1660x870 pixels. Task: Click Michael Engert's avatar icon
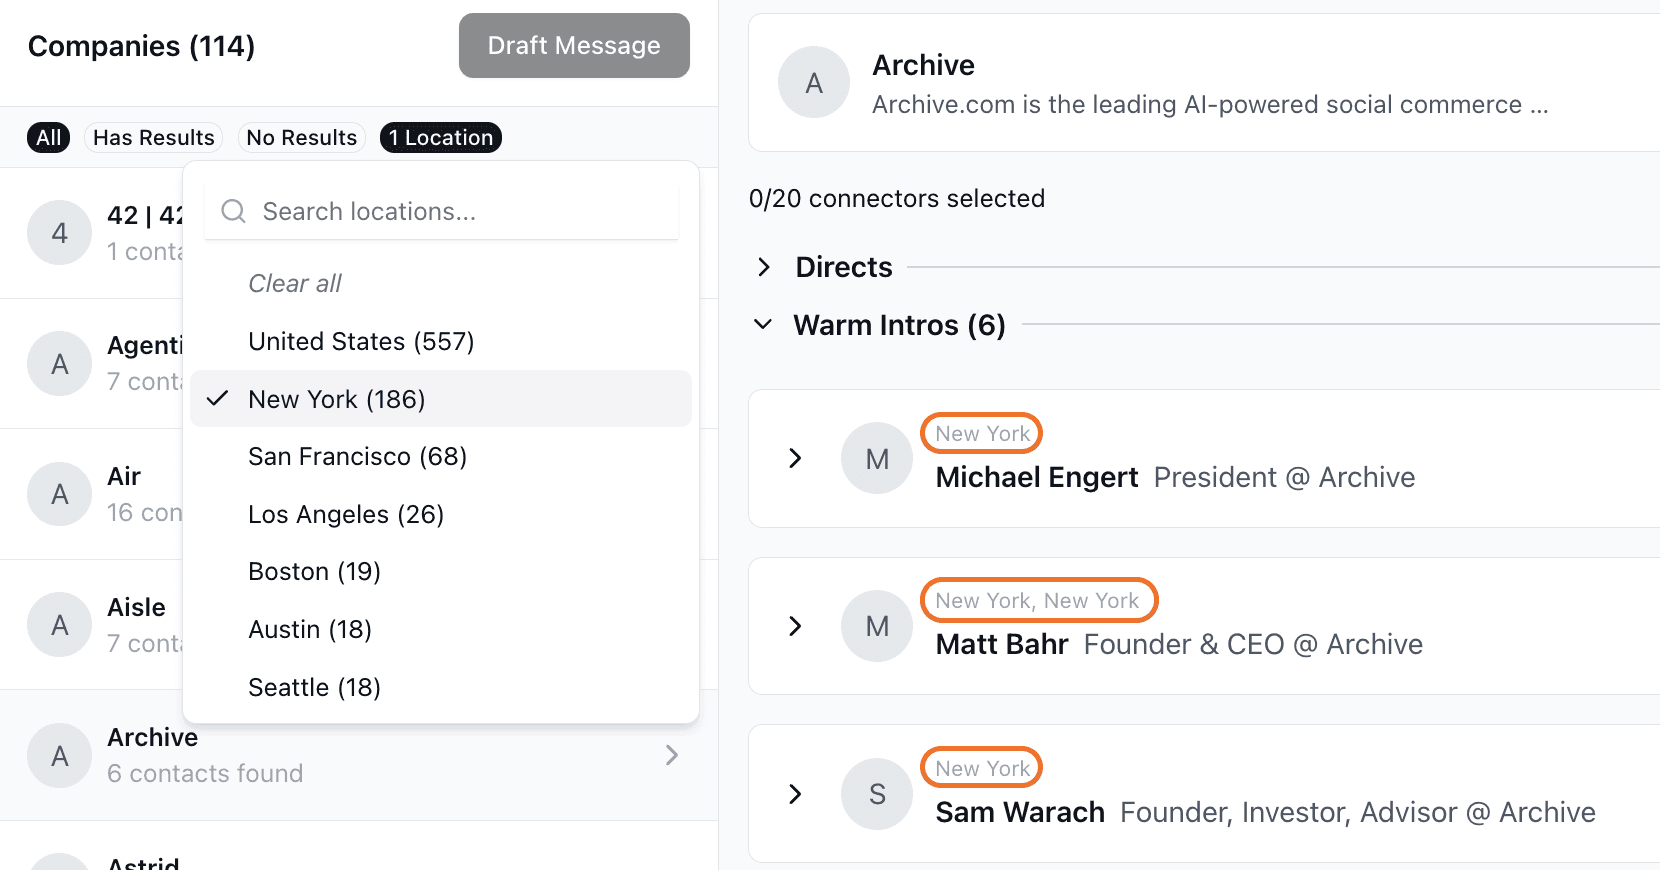click(x=877, y=459)
